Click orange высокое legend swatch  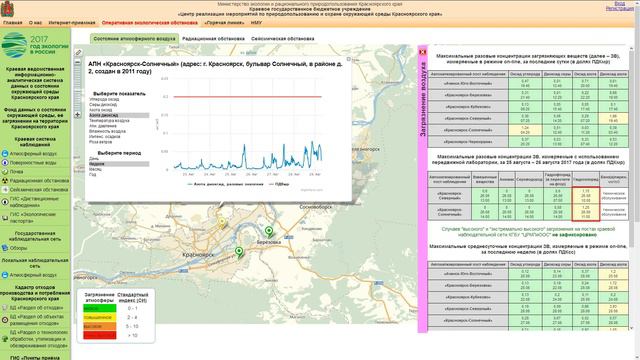click(x=100, y=327)
